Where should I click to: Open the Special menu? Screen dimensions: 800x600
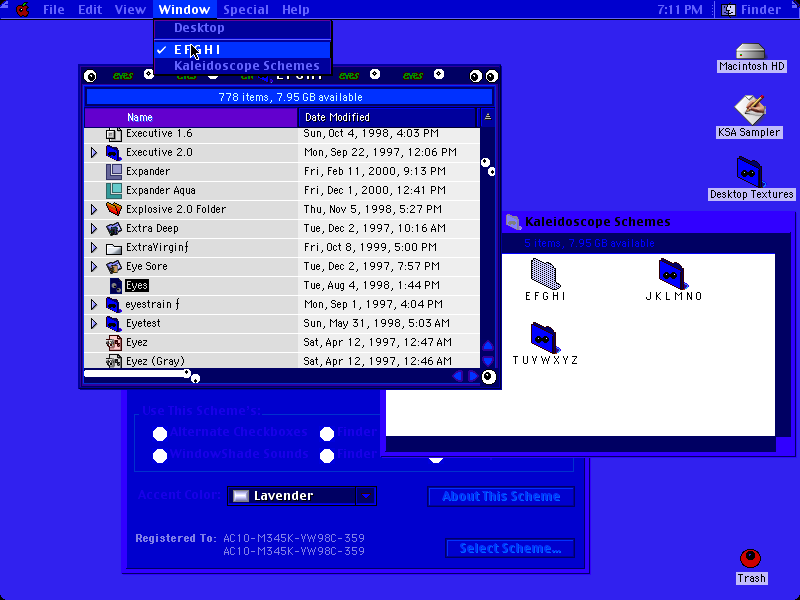coord(246,10)
